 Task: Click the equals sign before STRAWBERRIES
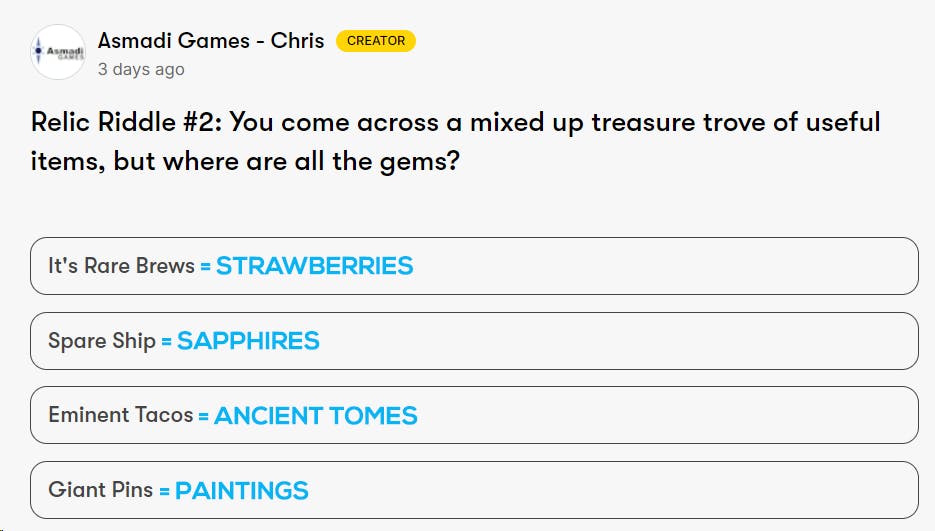[x=205, y=267]
